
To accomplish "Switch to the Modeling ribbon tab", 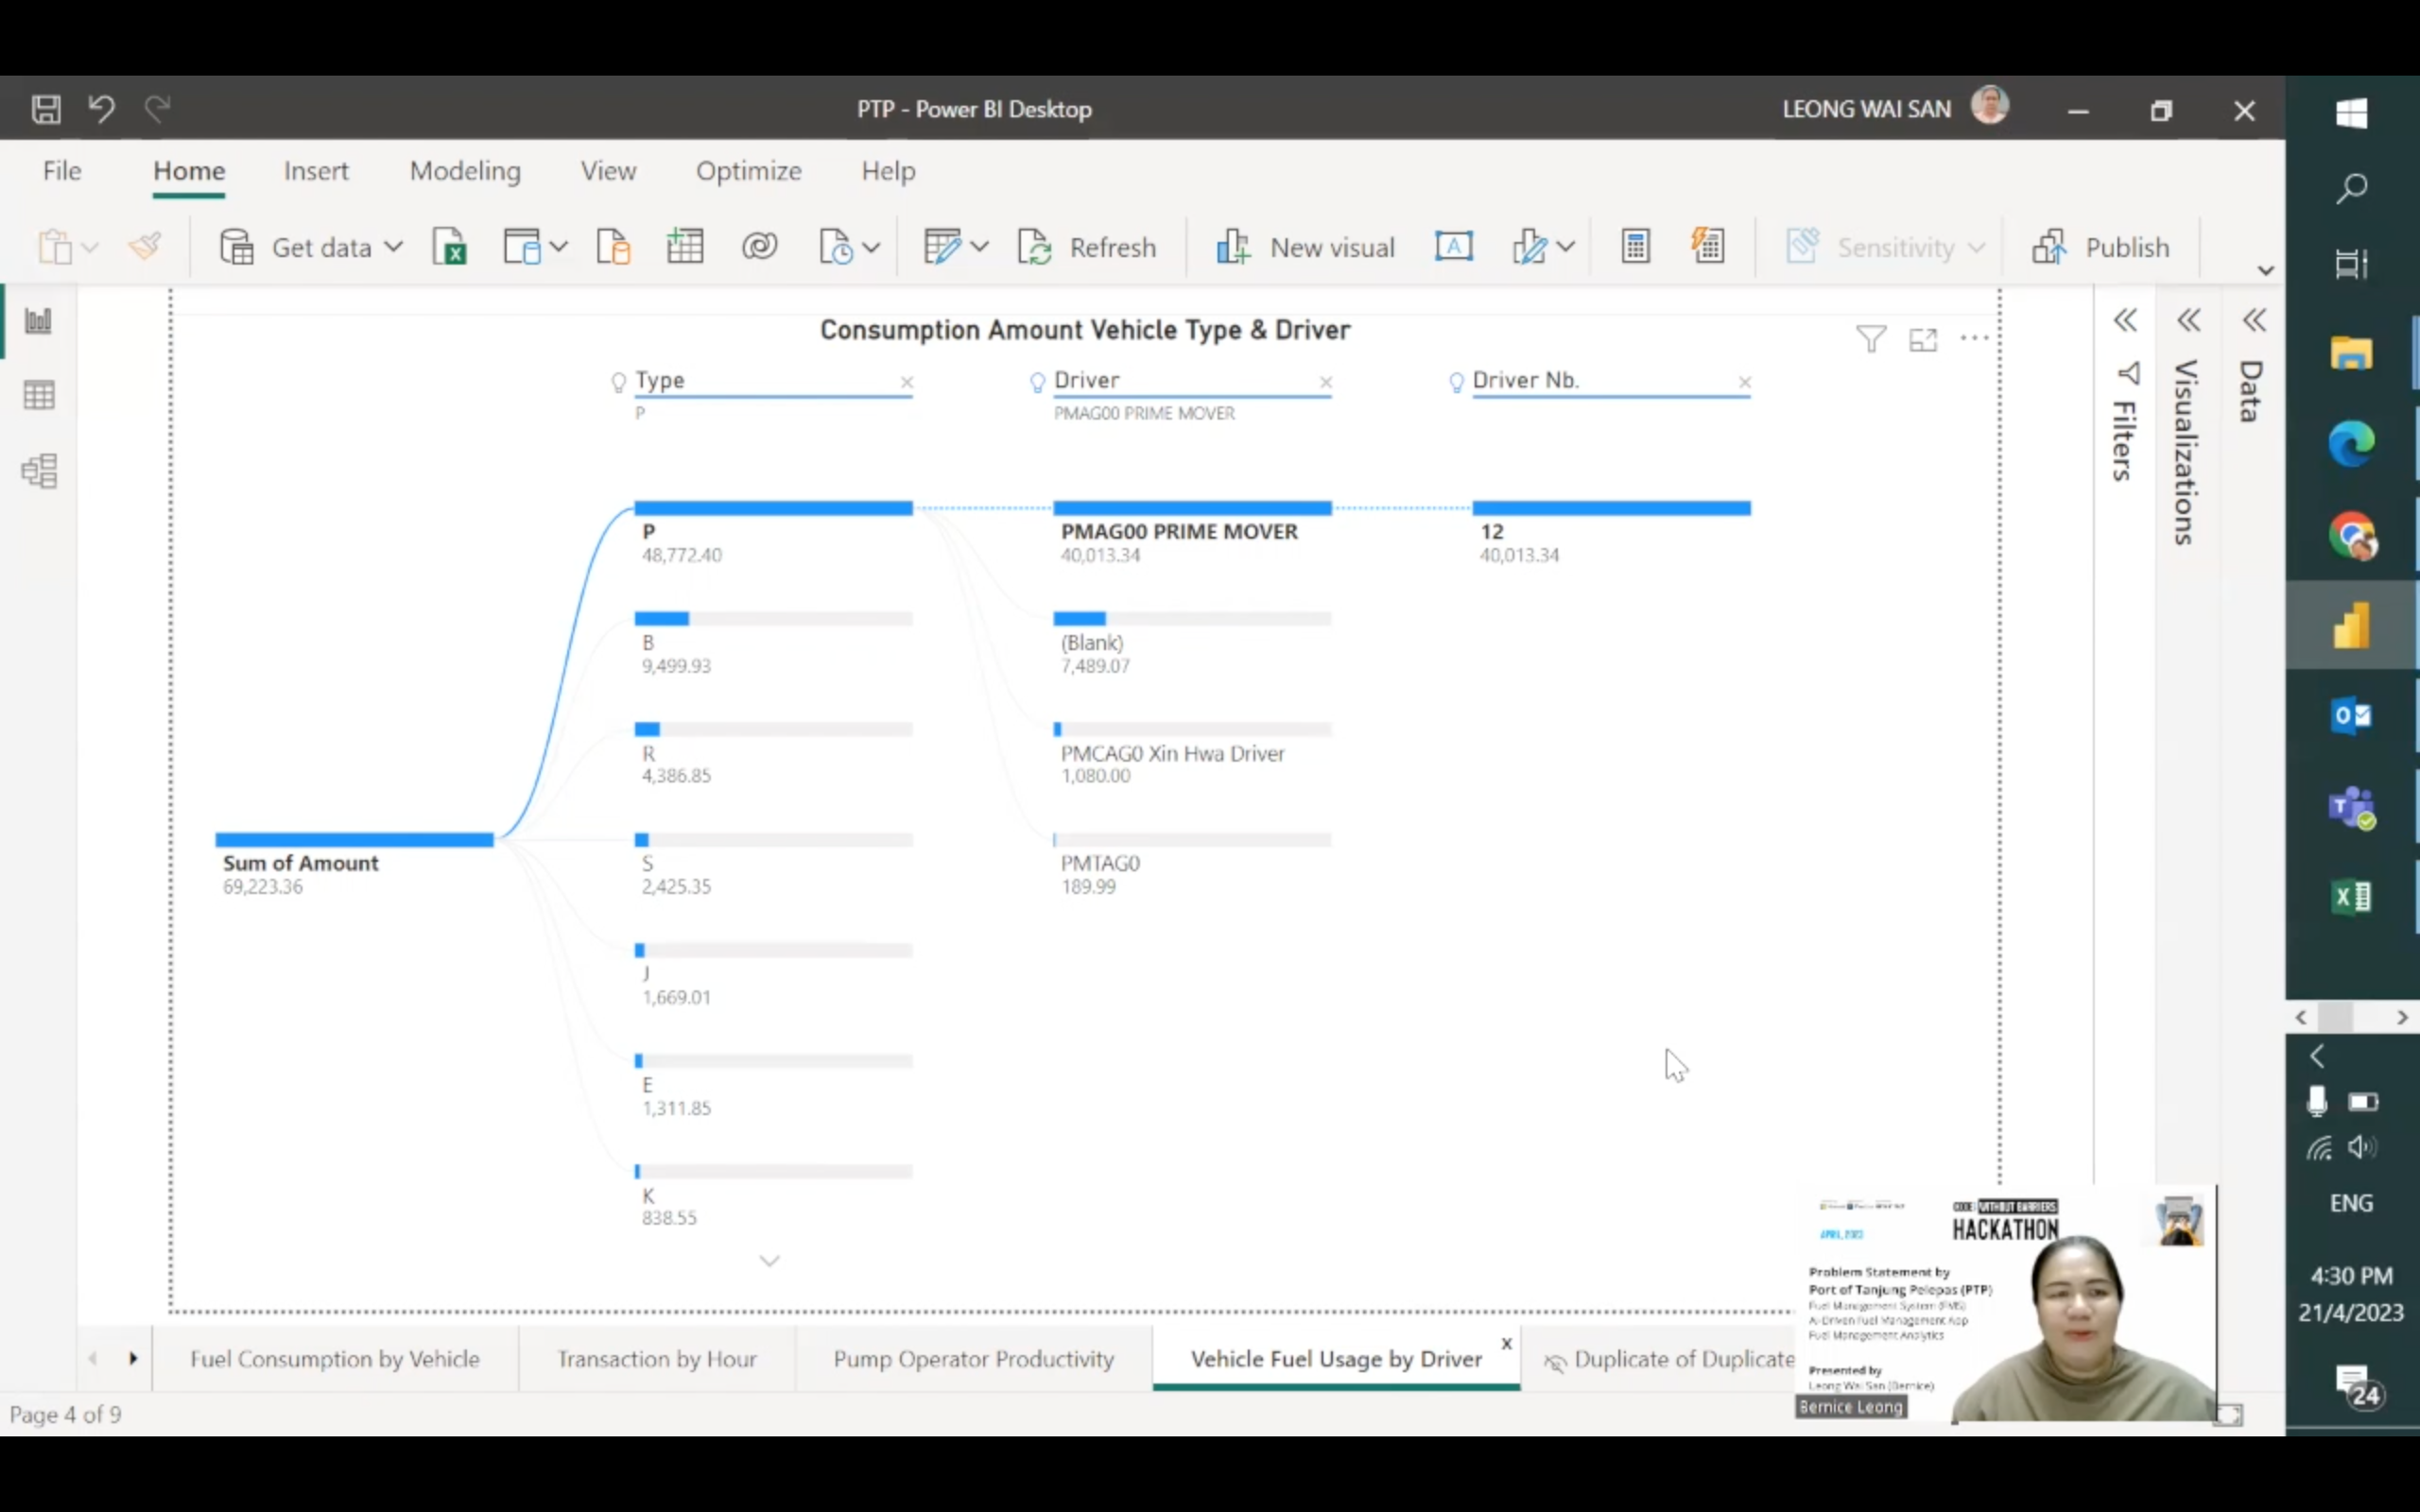I will pyautogui.click(x=464, y=171).
